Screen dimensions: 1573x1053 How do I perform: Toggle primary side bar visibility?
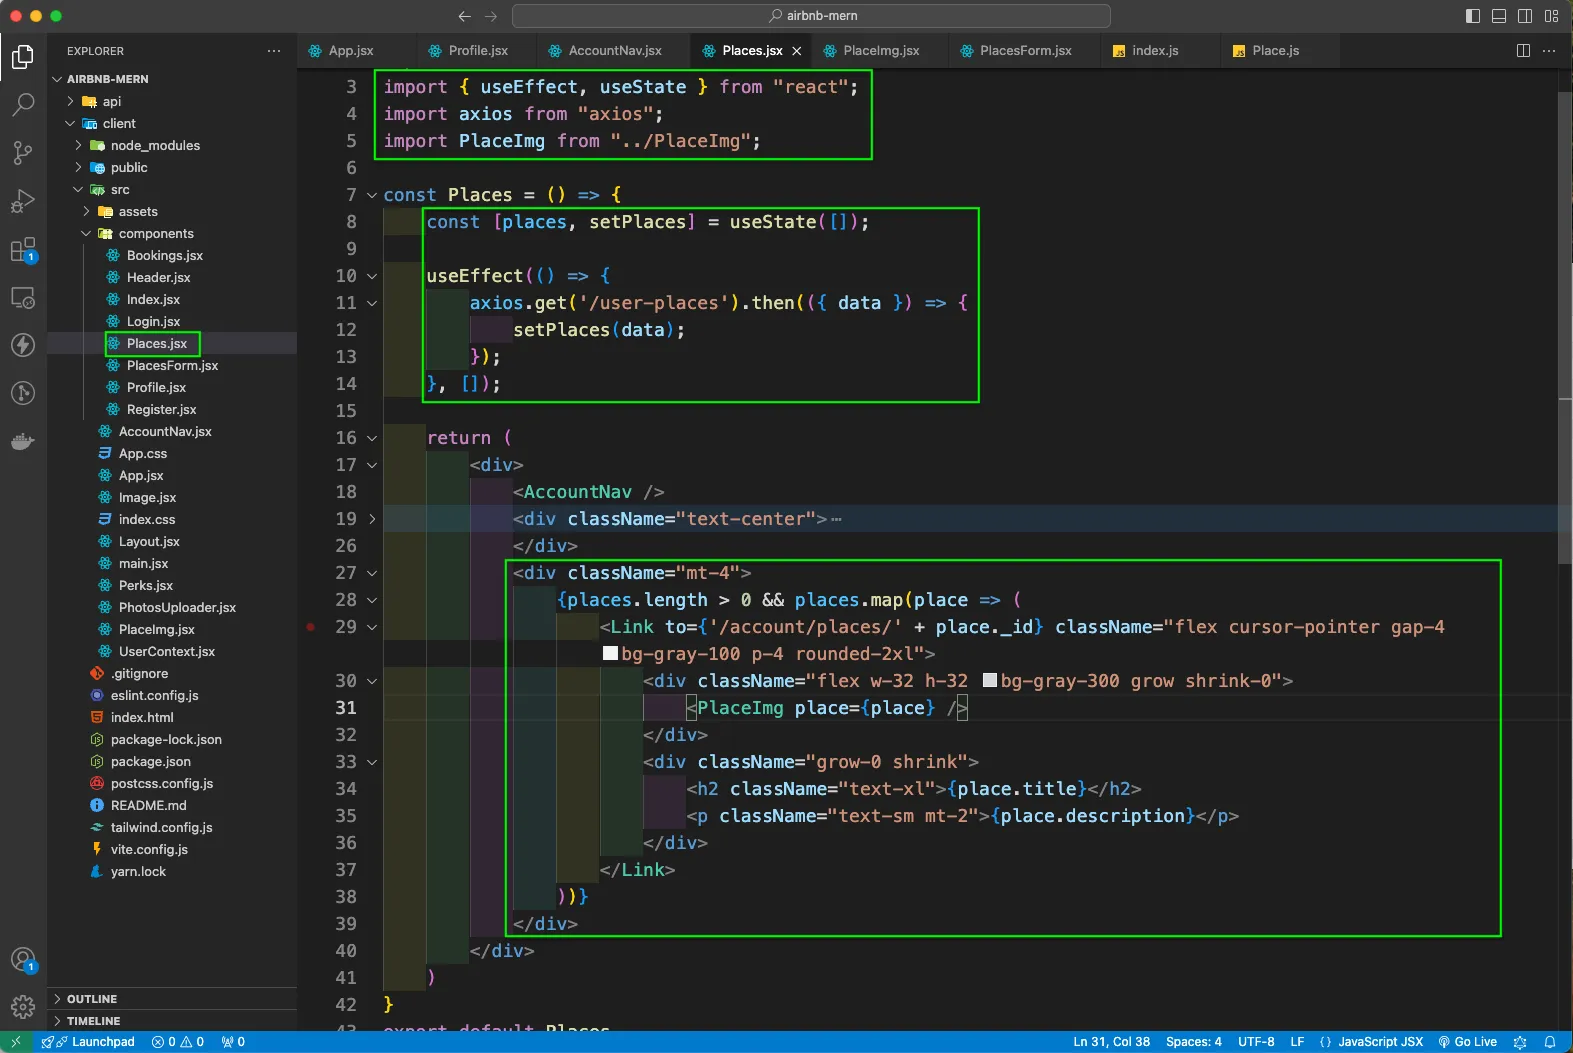point(1473,16)
